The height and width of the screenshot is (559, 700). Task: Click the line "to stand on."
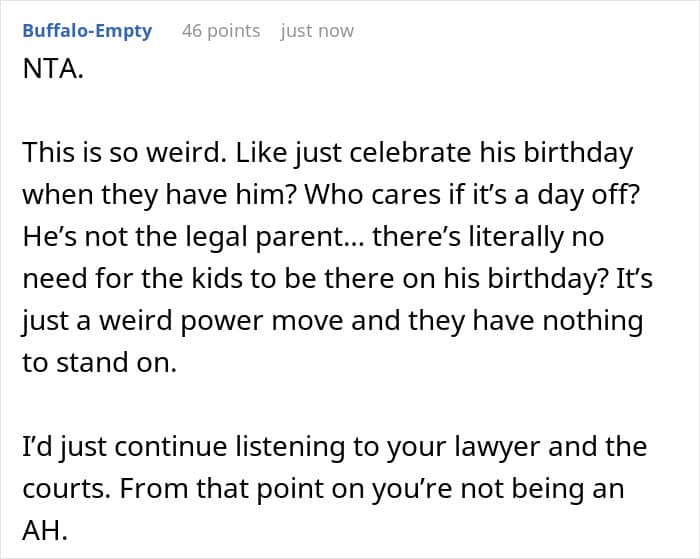click(99, 364)
